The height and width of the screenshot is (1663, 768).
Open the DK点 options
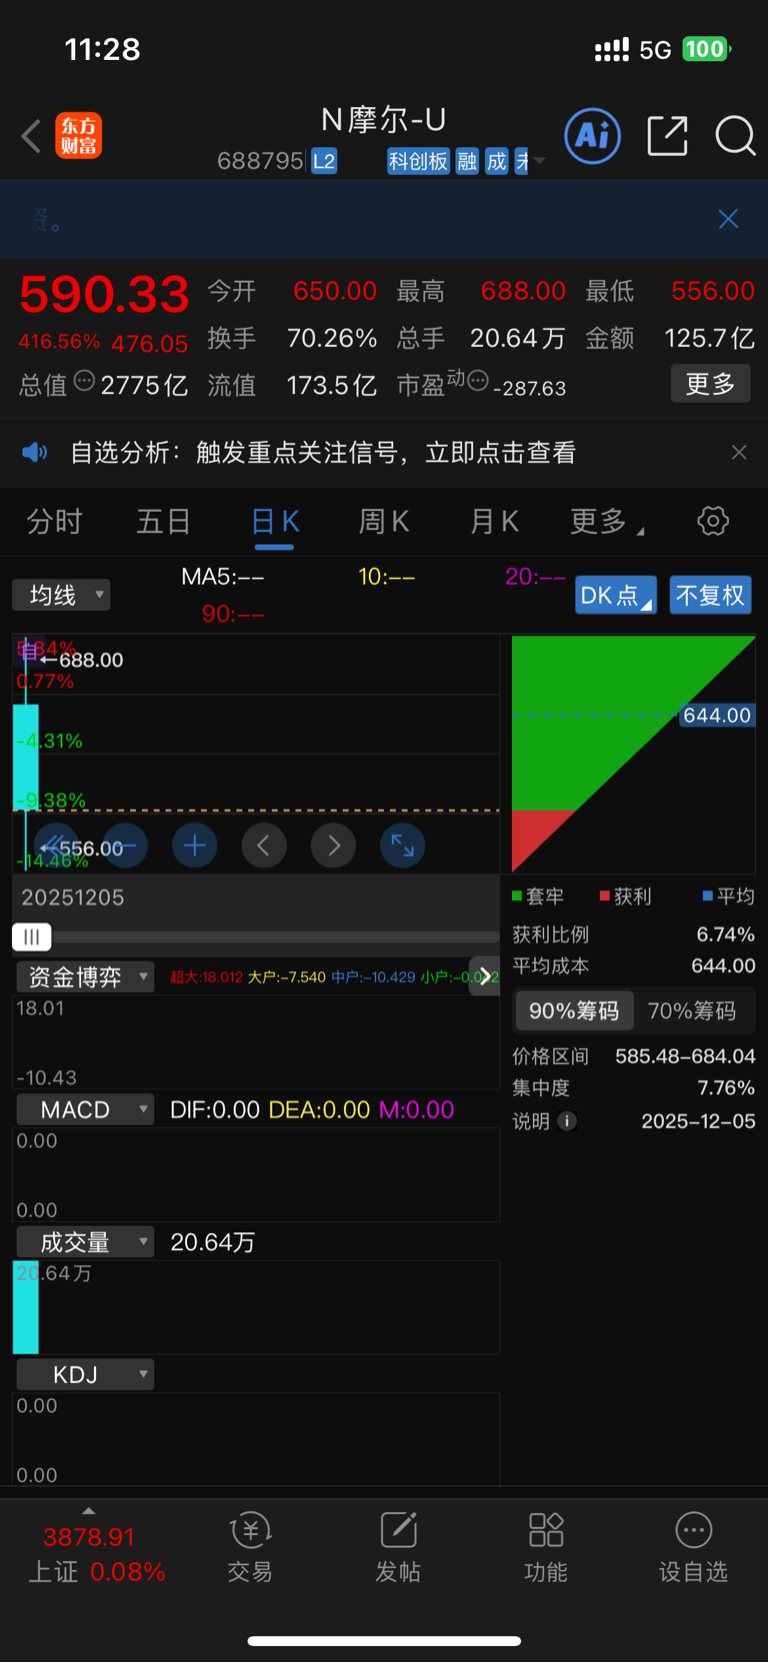click(616, 595)
